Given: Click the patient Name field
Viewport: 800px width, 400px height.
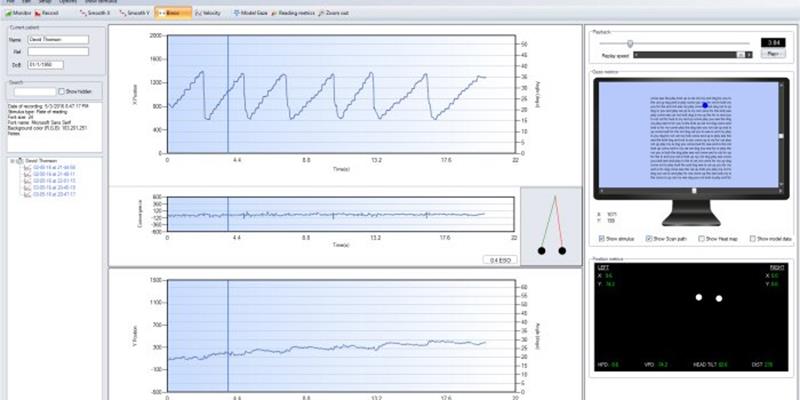Looking at the screenshot, I should click(58, 39).
